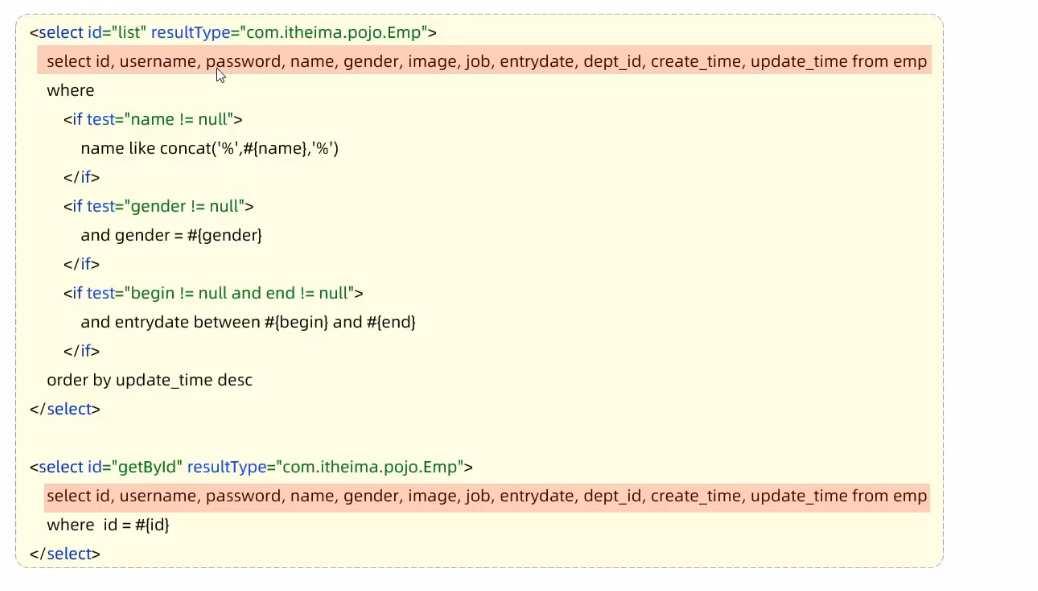Click the name like concat expression line
The image size is (1038, 591).
(209, 149)
